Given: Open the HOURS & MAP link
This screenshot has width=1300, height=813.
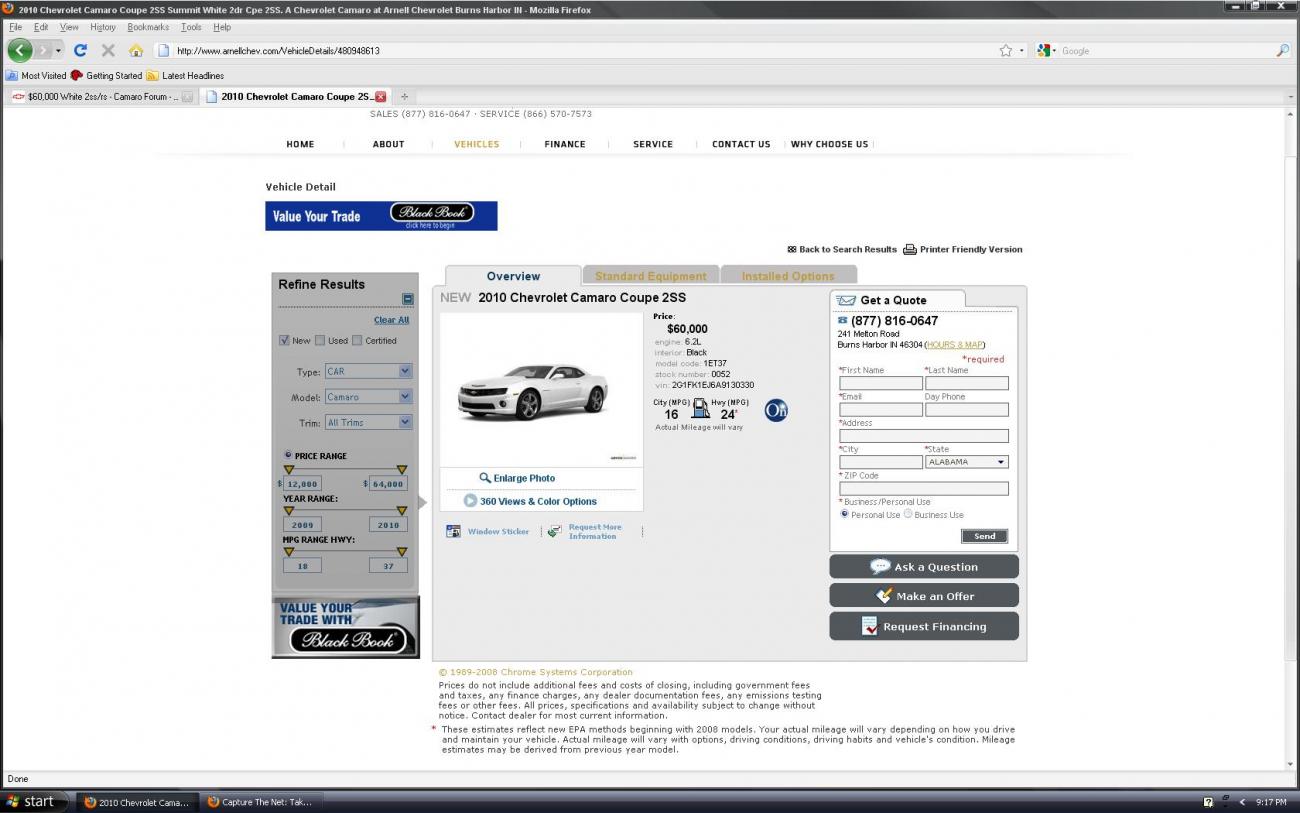Looking at the screenshot, I should point(955,345).
